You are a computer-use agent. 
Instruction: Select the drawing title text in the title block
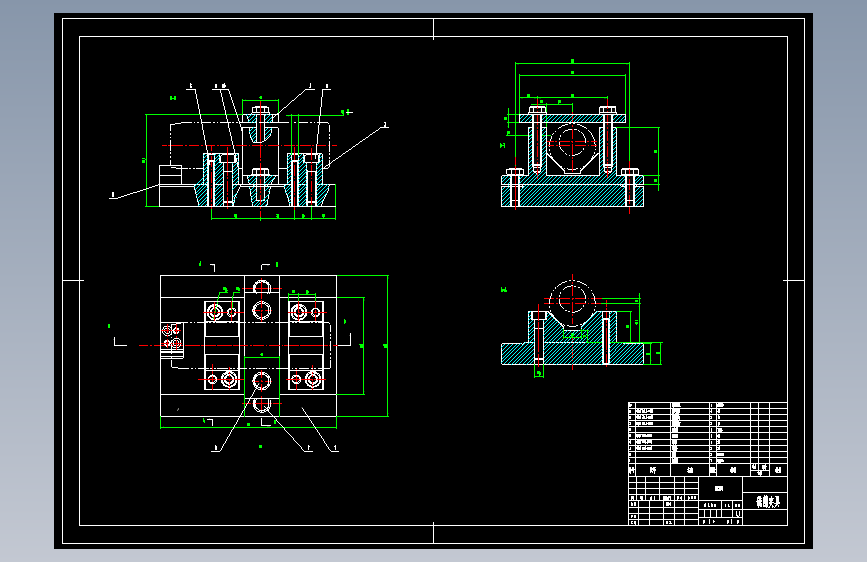tap(767, 502)
